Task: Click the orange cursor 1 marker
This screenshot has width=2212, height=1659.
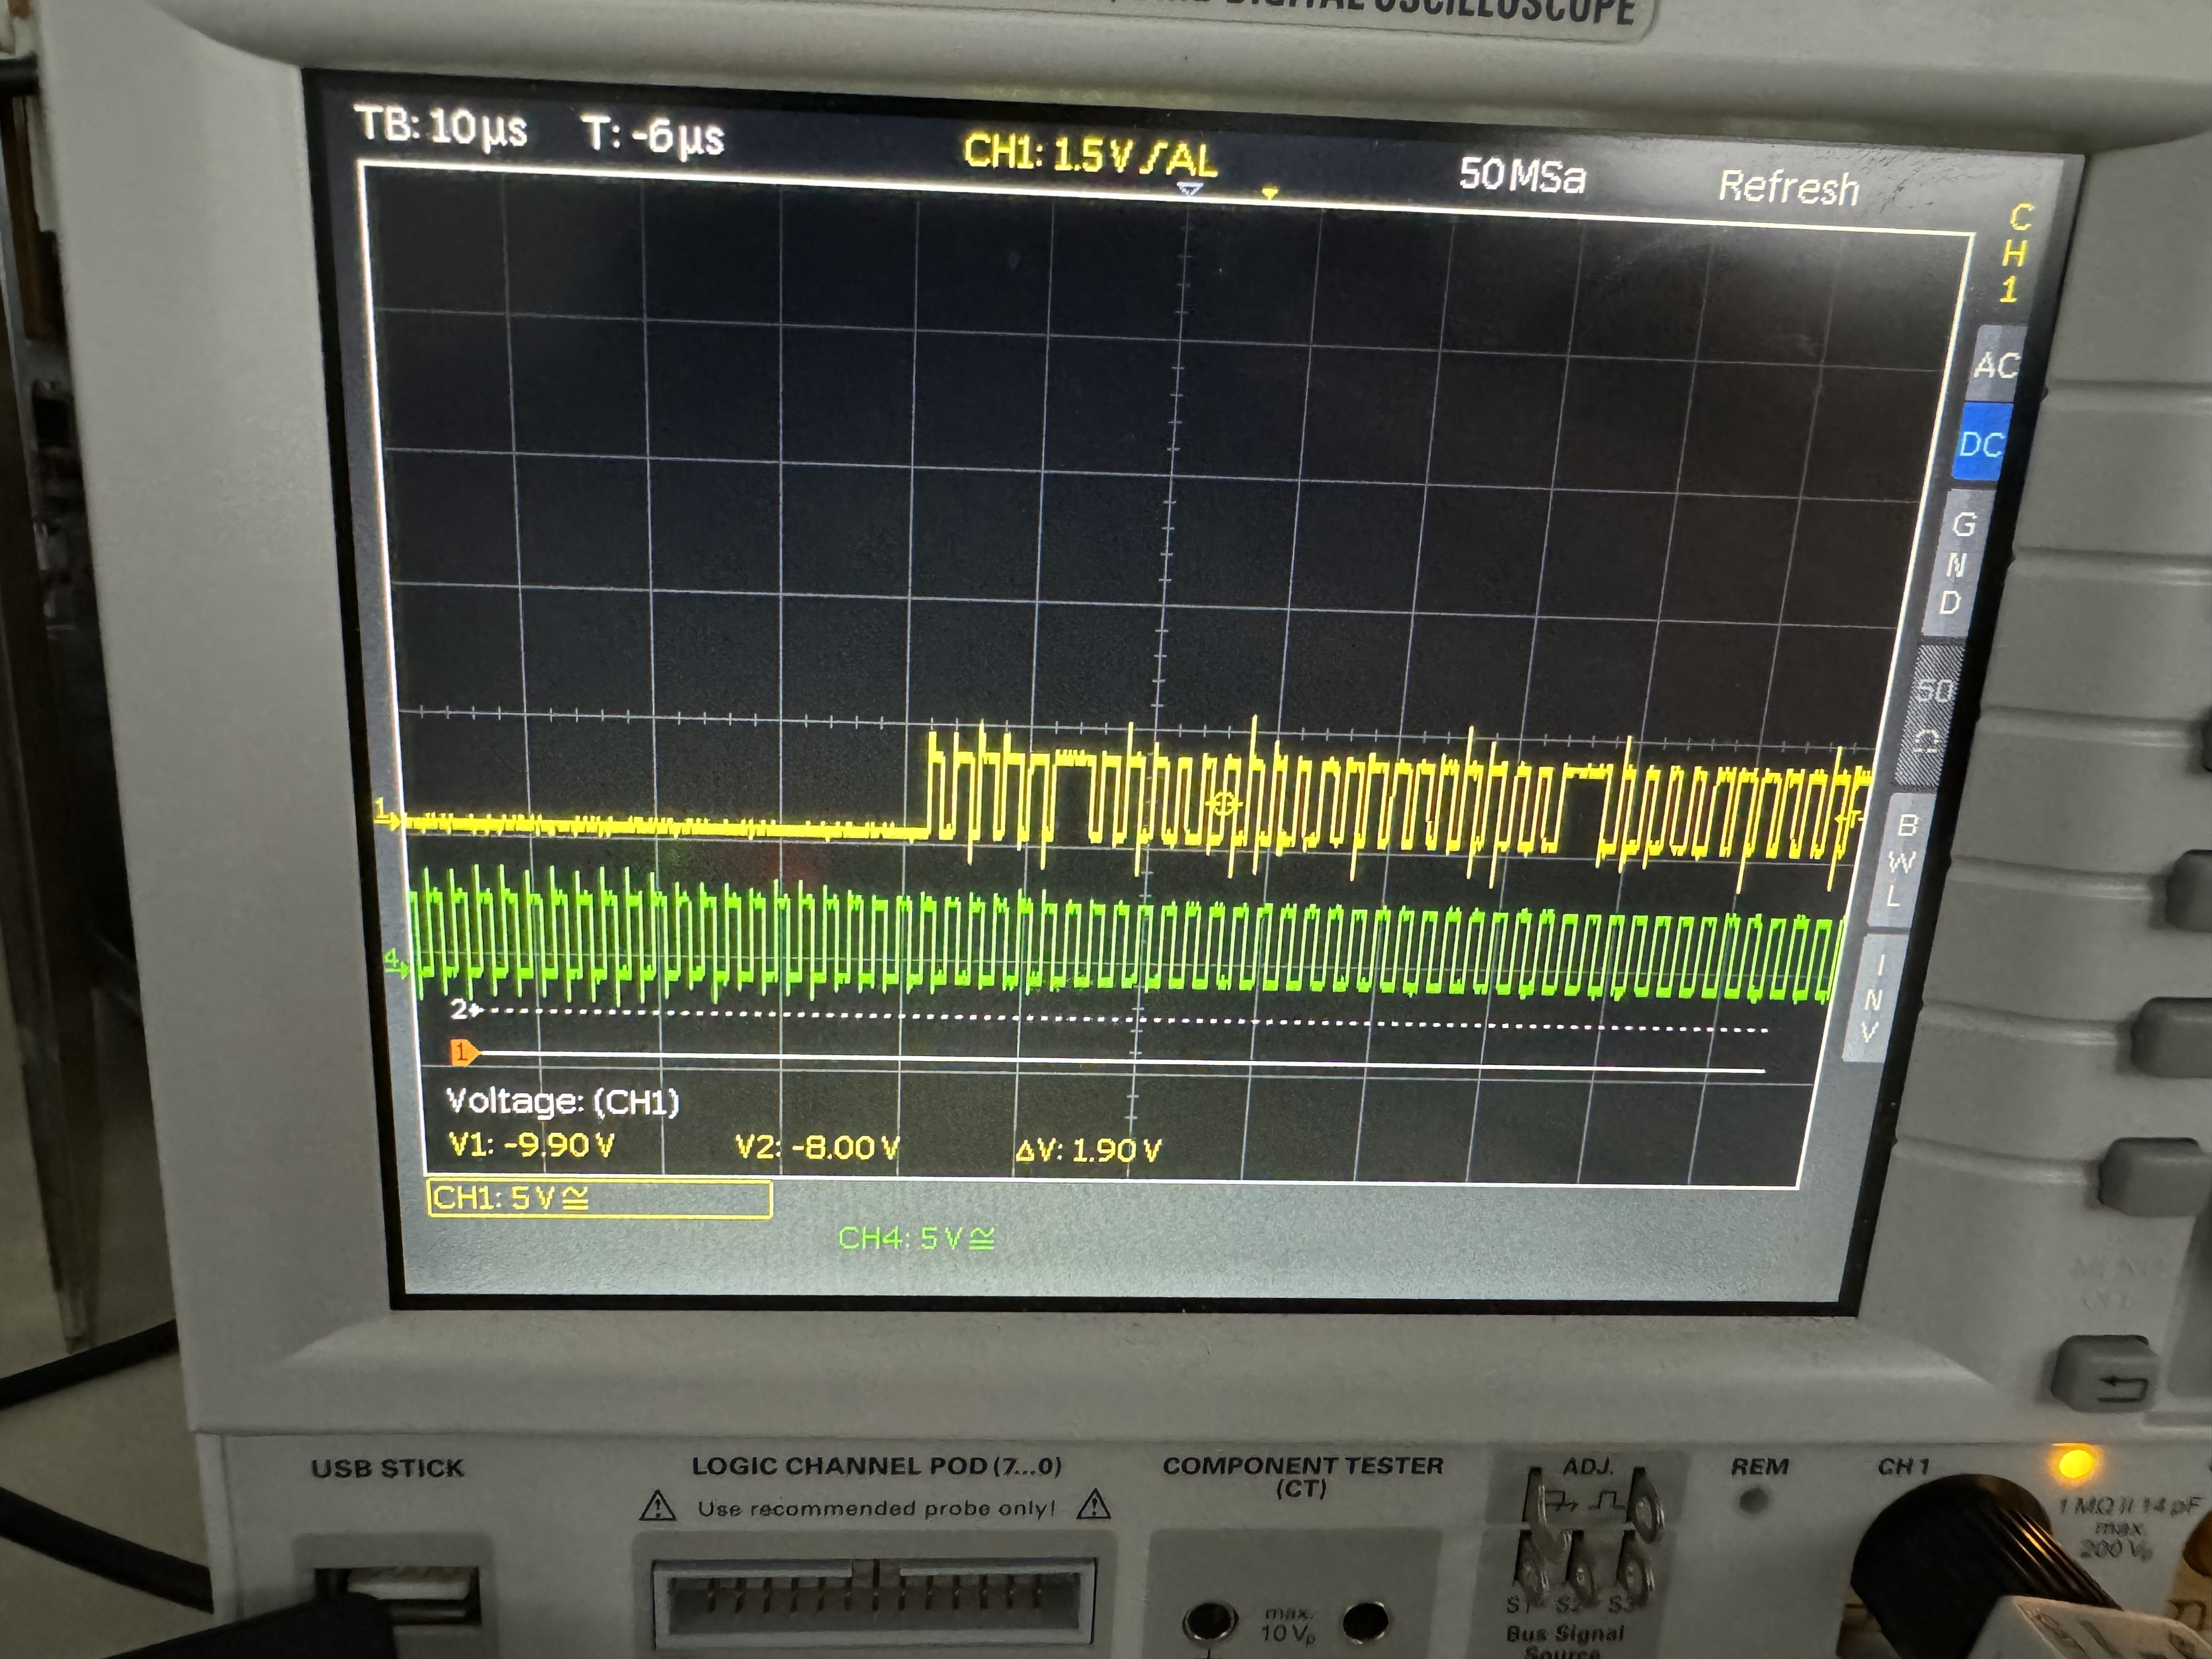Action: point(463,1052)
